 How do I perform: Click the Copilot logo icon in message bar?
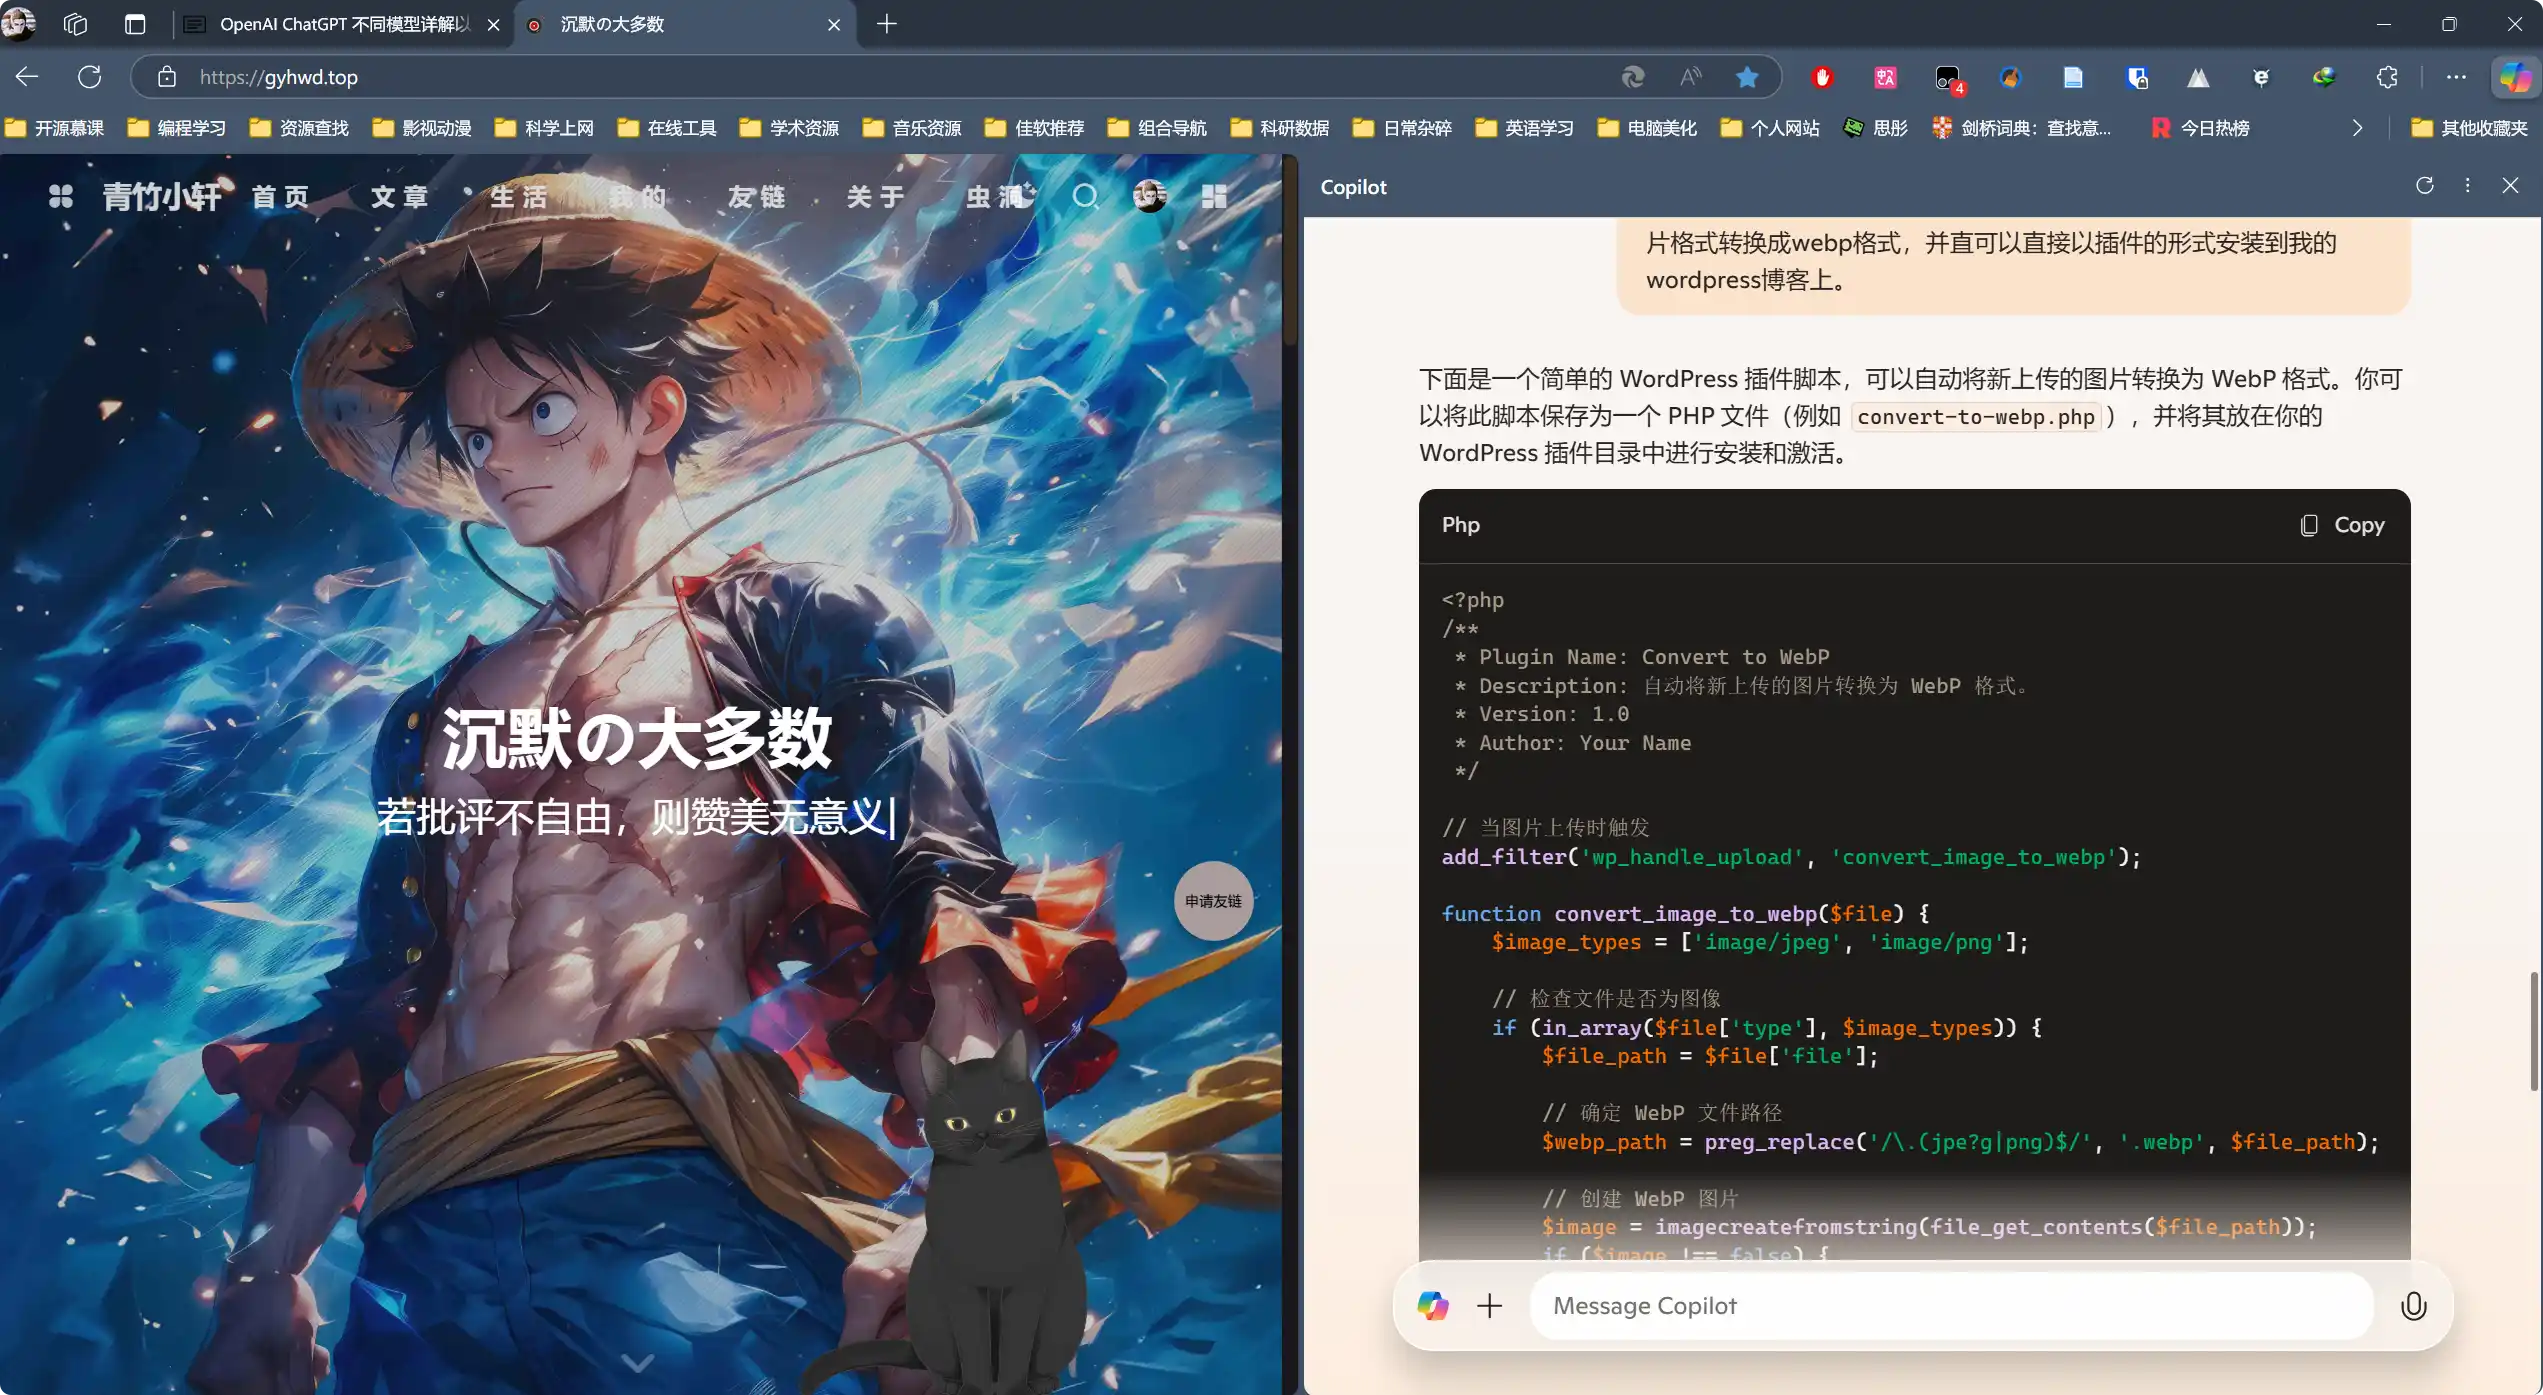[x=1432, y=1305]
